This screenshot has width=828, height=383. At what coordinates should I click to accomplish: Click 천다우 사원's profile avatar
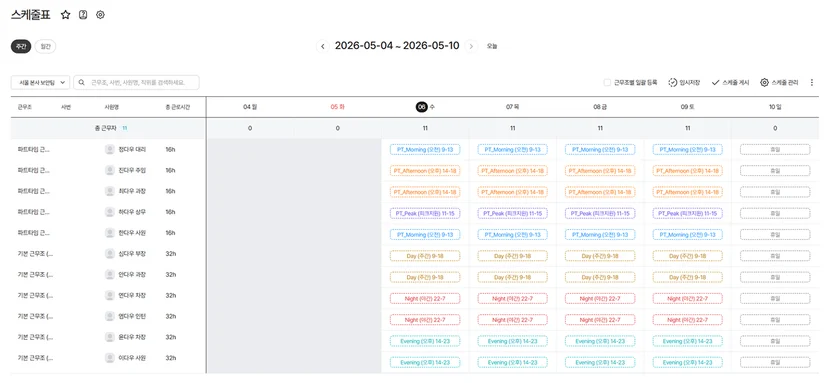tap(110, 233)
